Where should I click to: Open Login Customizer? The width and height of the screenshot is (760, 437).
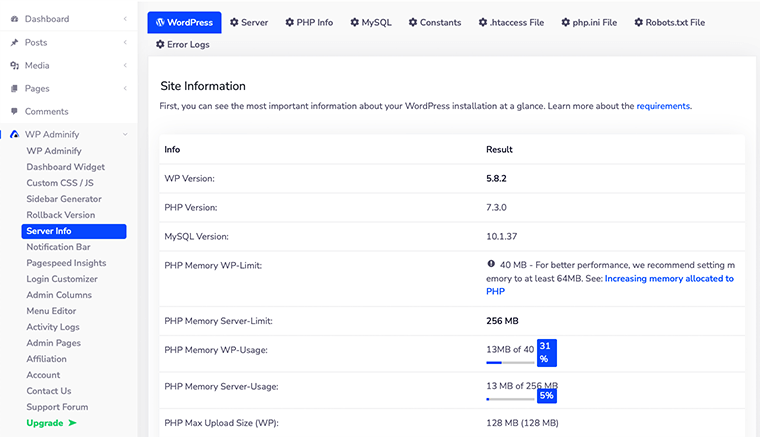coord(62,279)
